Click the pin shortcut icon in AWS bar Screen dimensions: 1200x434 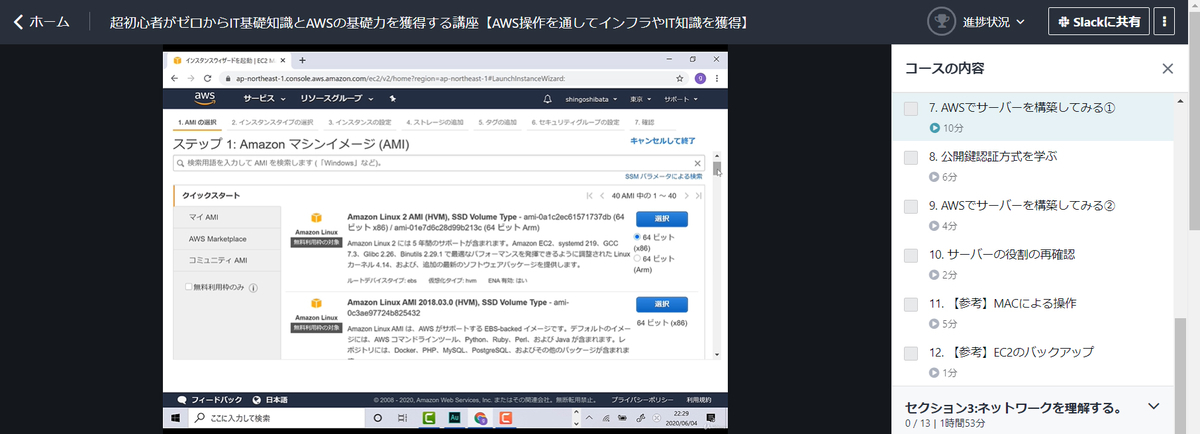click(393, 99)
